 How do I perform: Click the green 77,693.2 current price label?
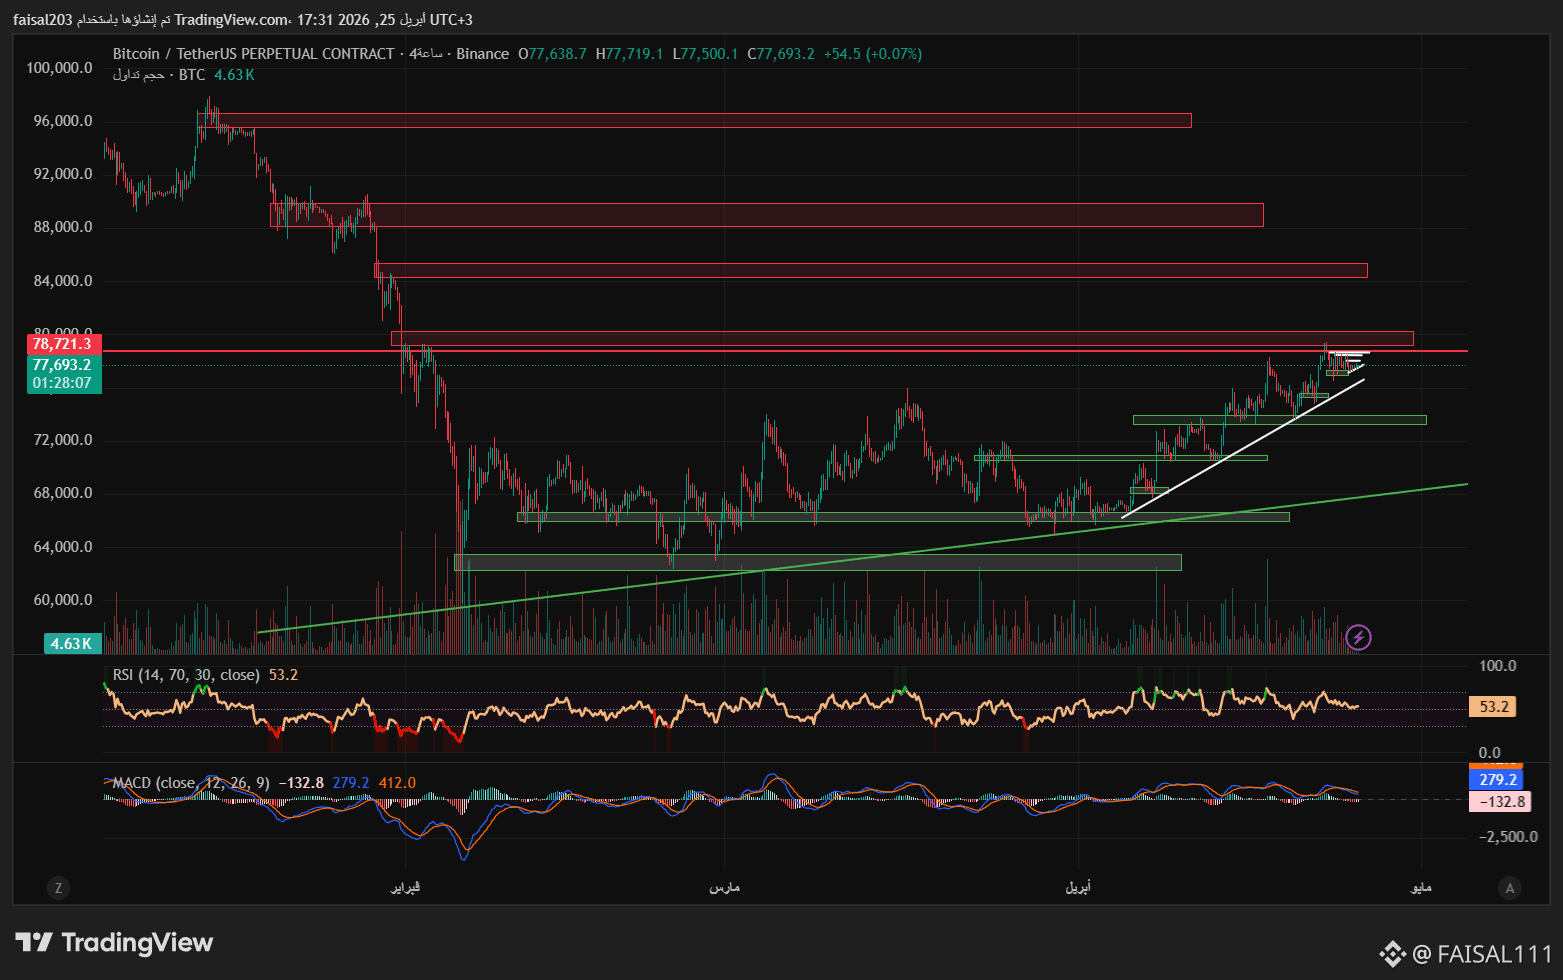64,365
